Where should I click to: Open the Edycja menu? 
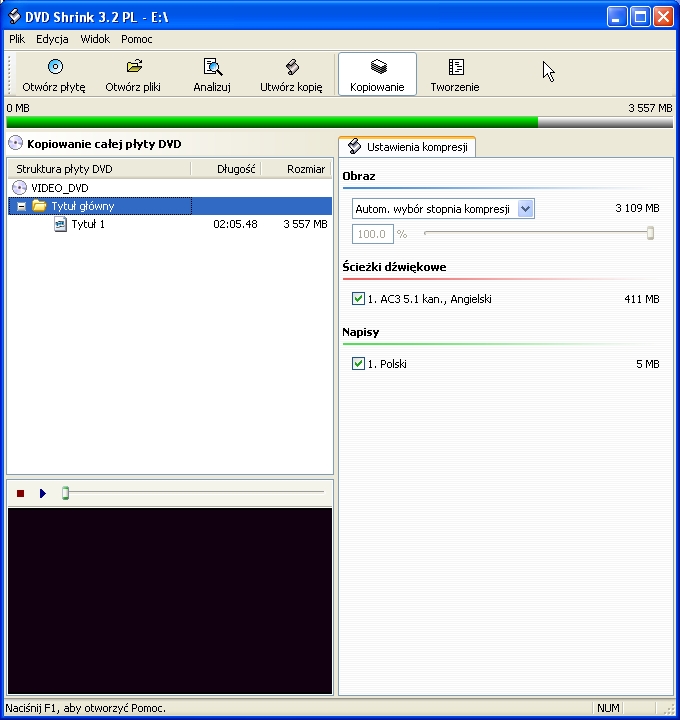(x=52, y=39)
